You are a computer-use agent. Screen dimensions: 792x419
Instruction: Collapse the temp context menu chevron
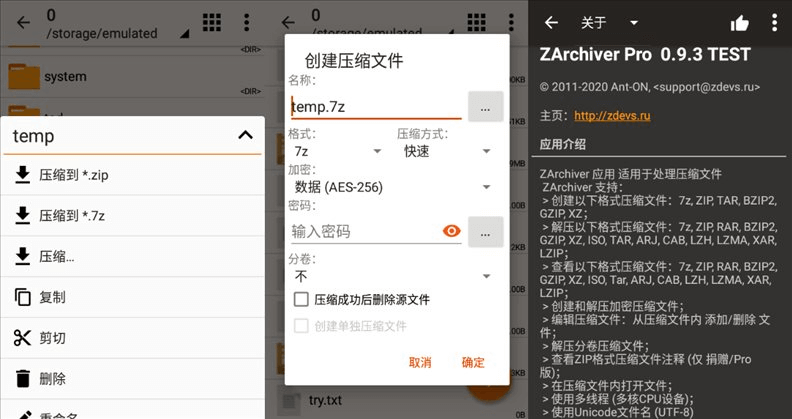pyautogui.click(x=245, y=136)
